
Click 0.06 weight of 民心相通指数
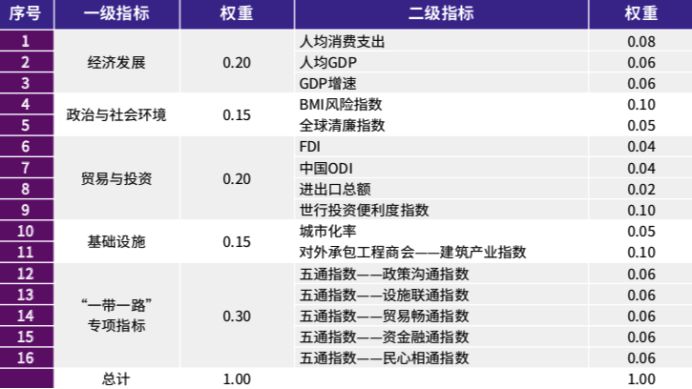[641, 358]
